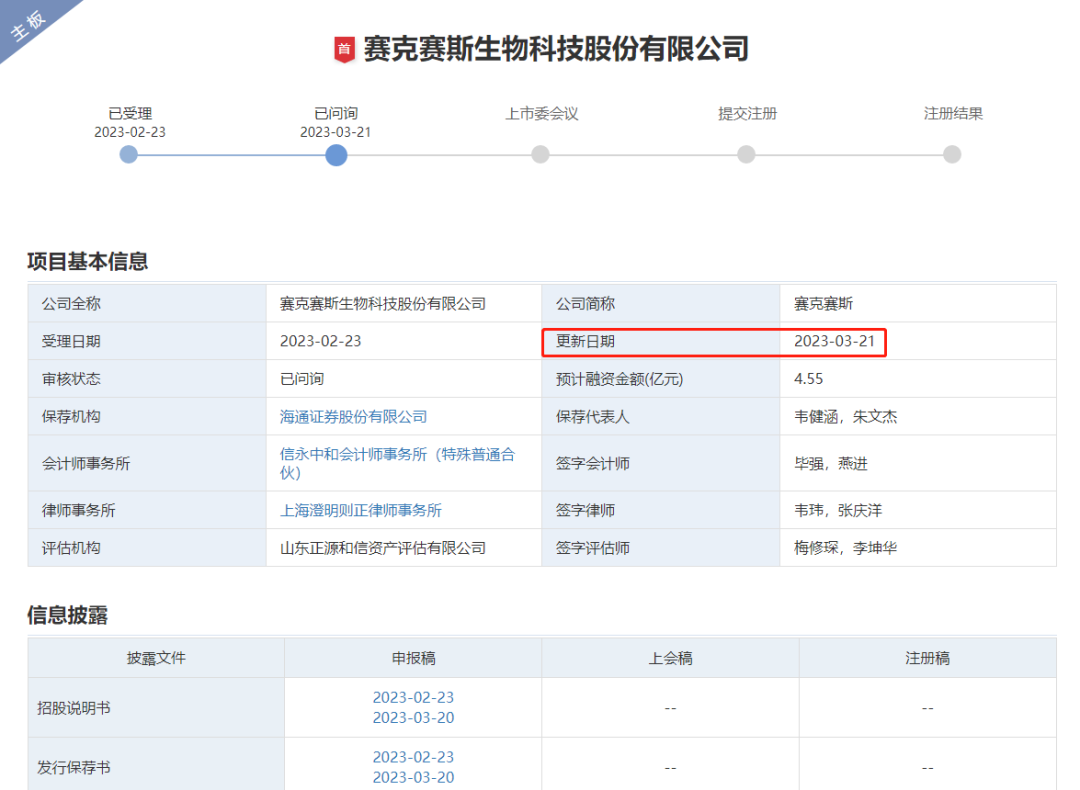This screenshot has height=790, width=1080.
Task: Click the 项目基本信息 section heading
Action: click(87, 262)
